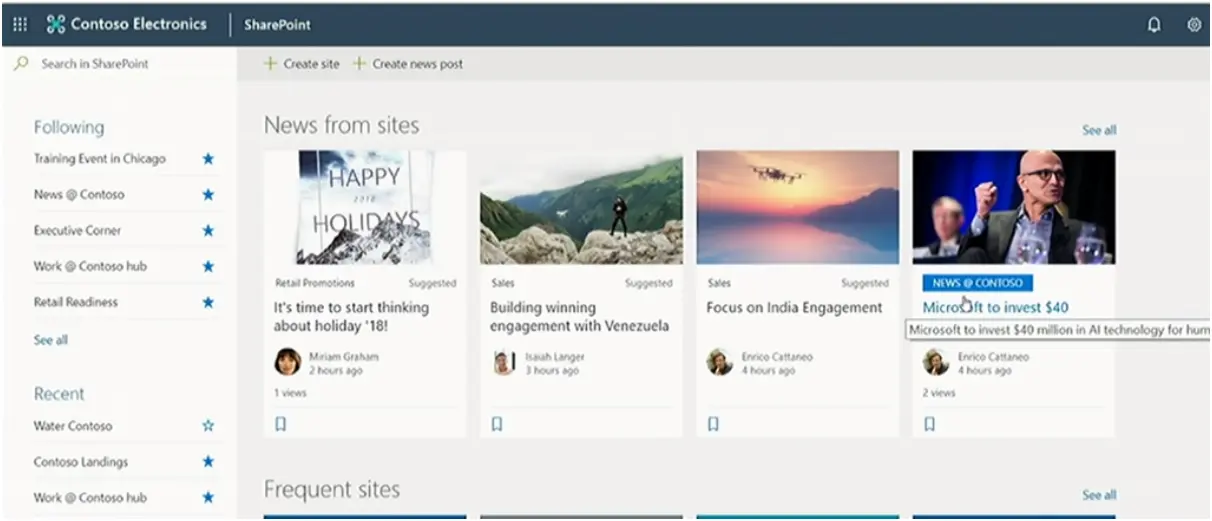The height and width of the screenshot is (521, 1212).
Task: Click the NEWS @ CONTOSO tag badge
Action: [978, 283]
